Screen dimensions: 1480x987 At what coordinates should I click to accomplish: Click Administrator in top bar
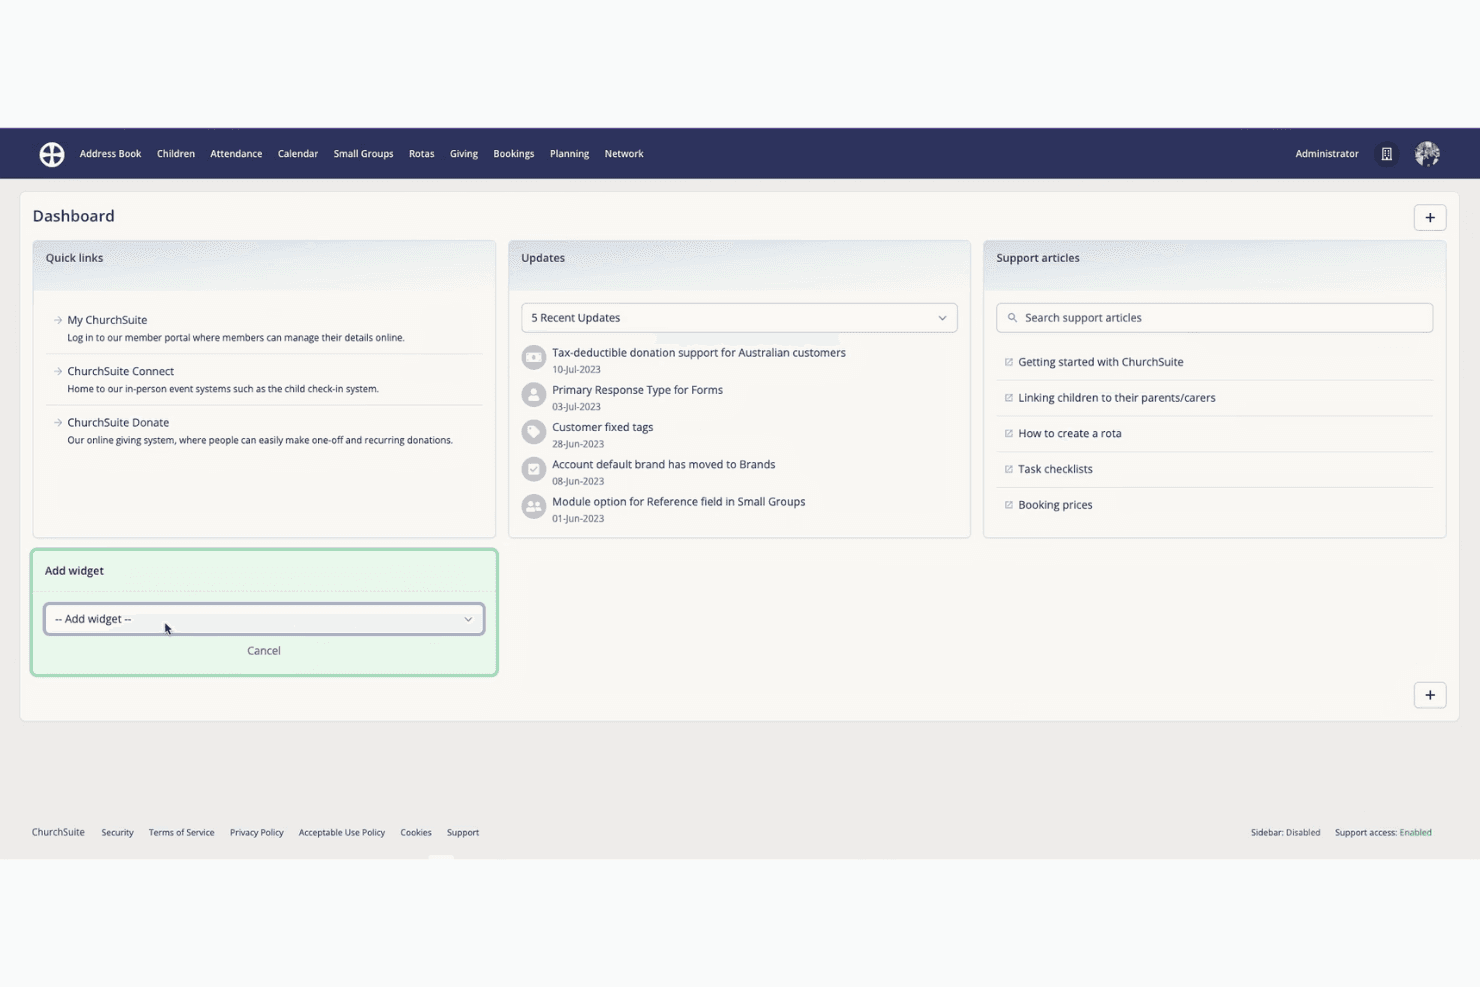click(1327, 154)
